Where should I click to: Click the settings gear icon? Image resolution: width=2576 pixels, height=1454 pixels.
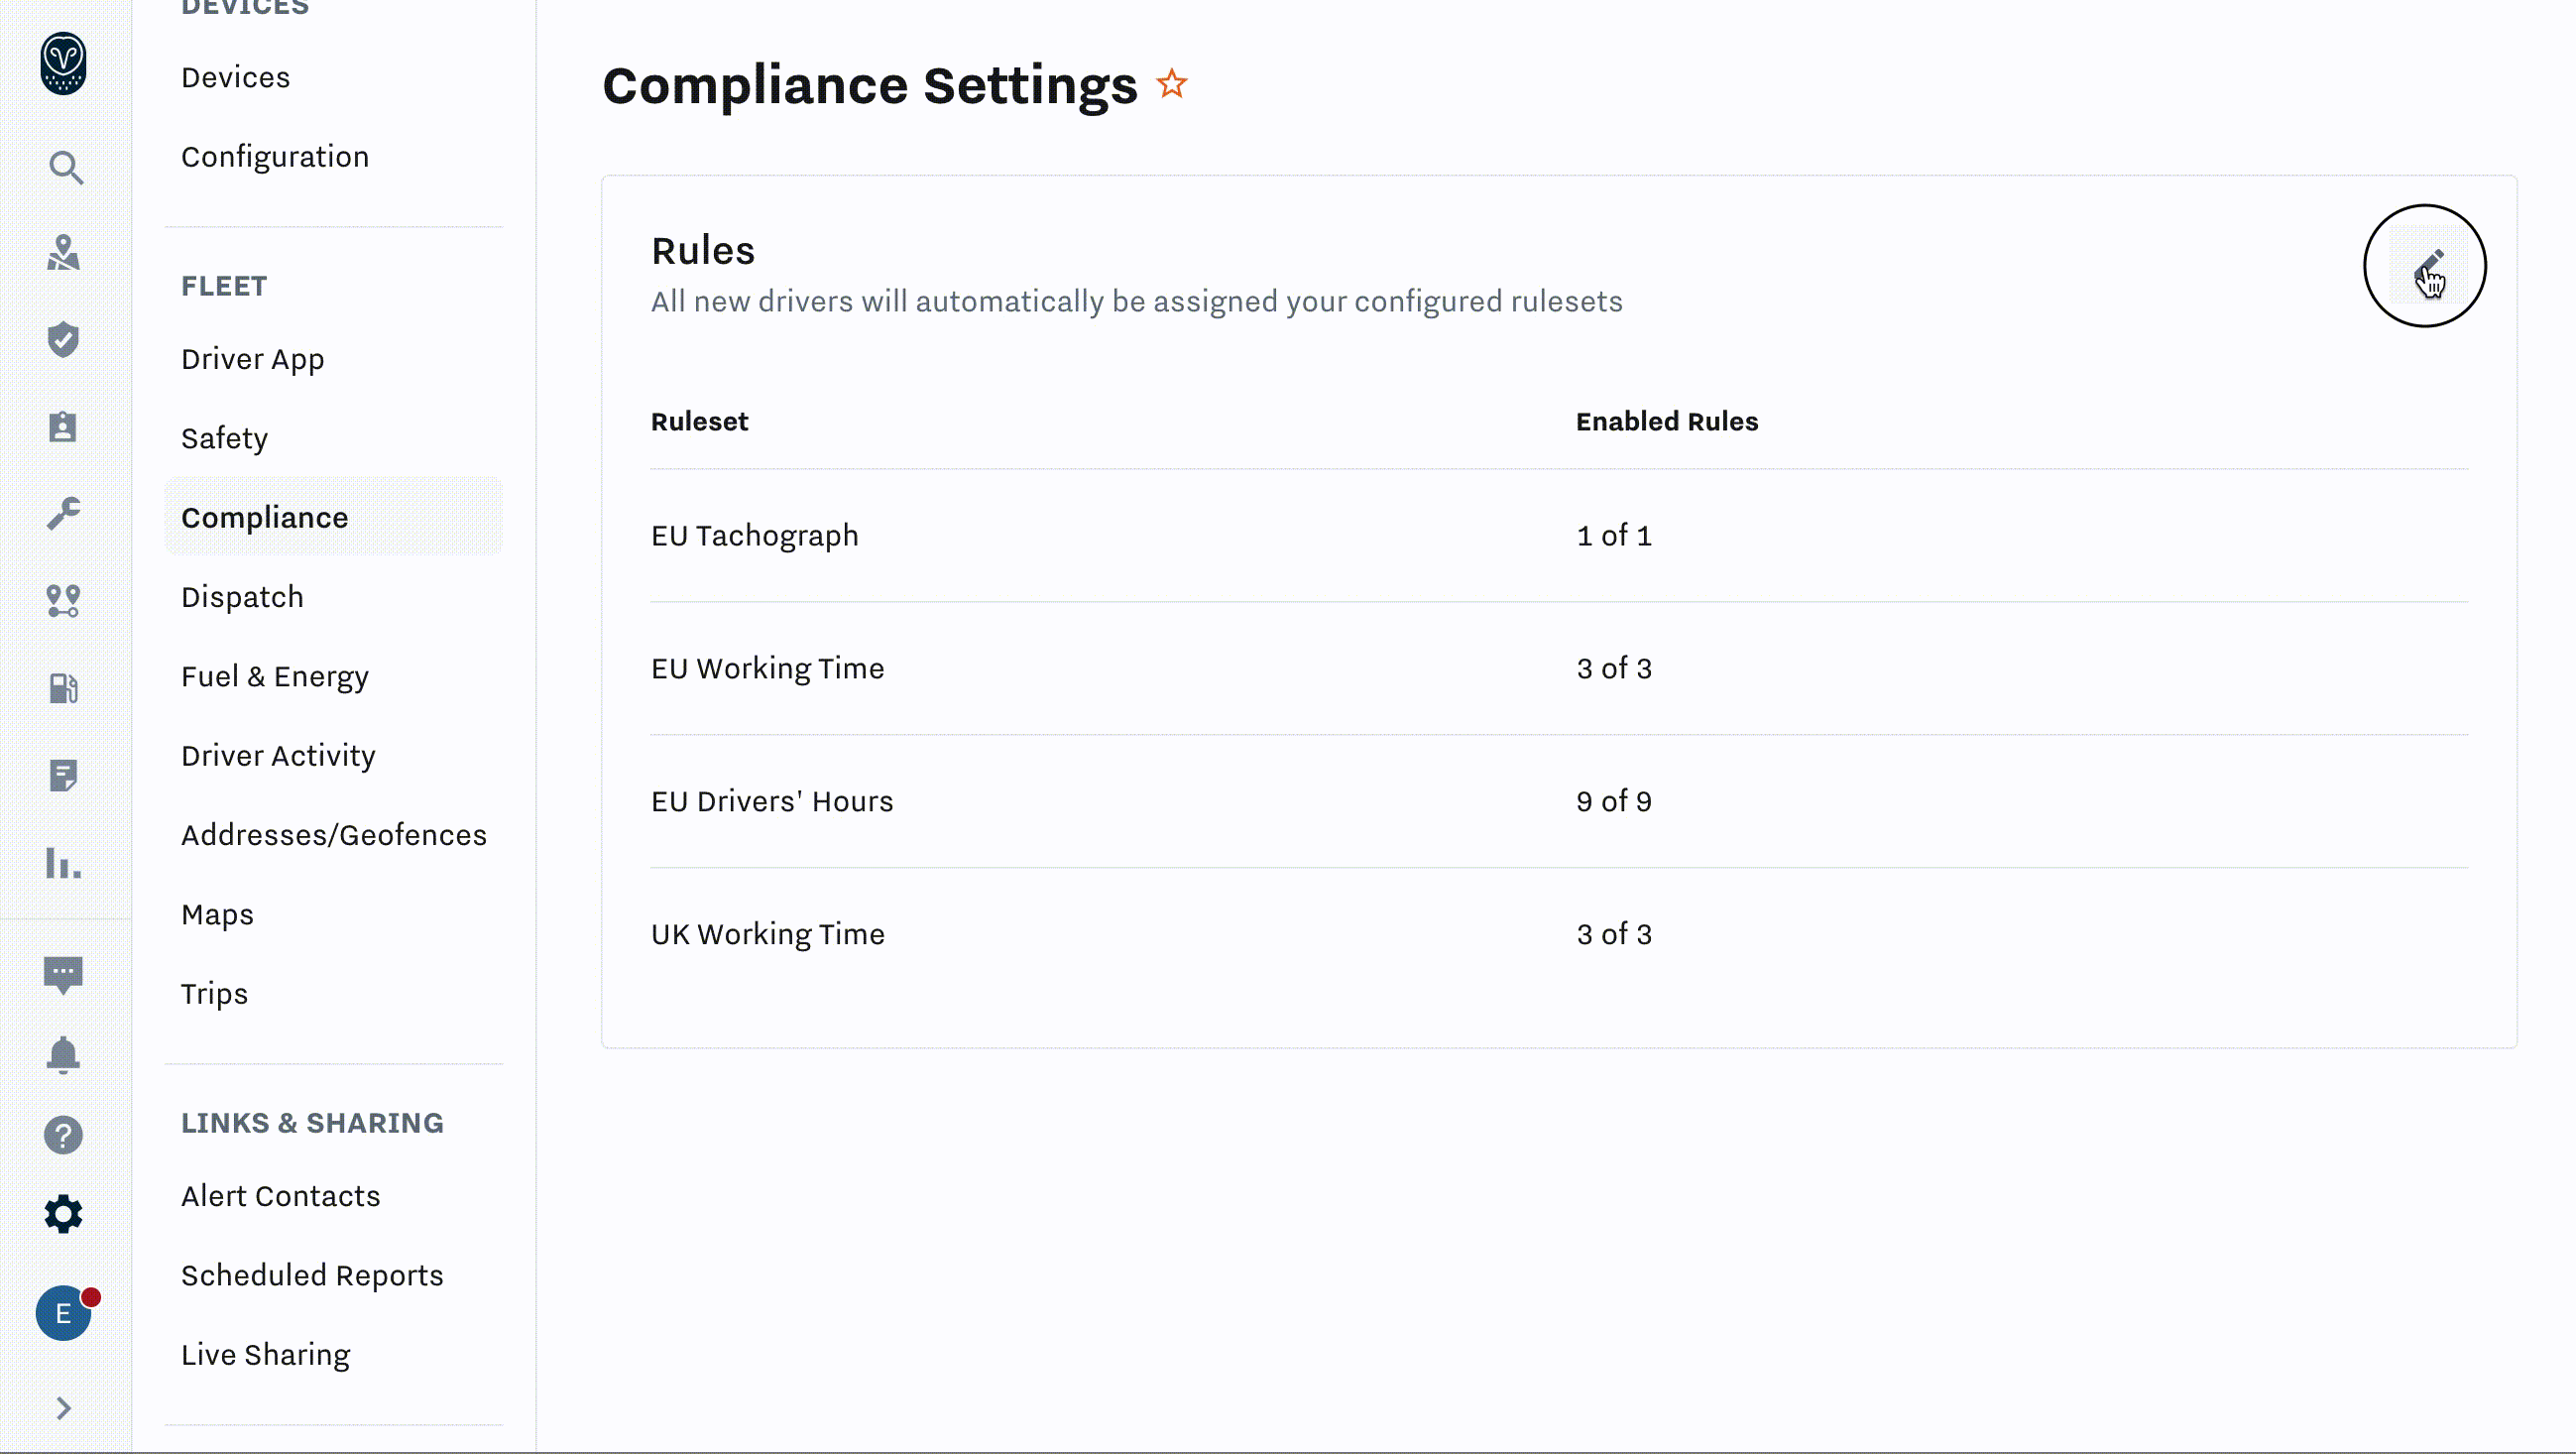tap(61, 1213)
